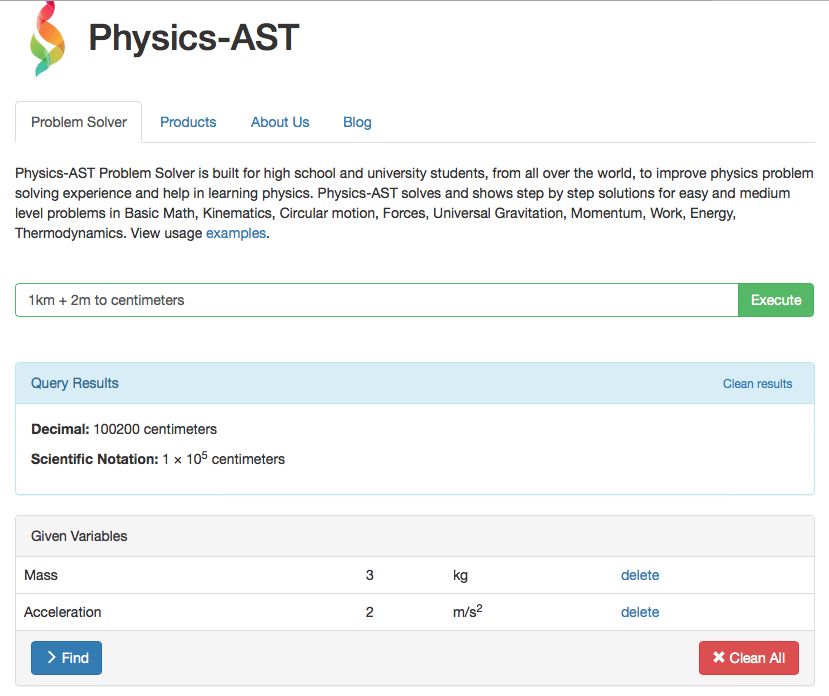Image resolution: width=829 pixels, height=696 pixels.
Task: Select the Acceleration variable row
Action: coord(65,612)
